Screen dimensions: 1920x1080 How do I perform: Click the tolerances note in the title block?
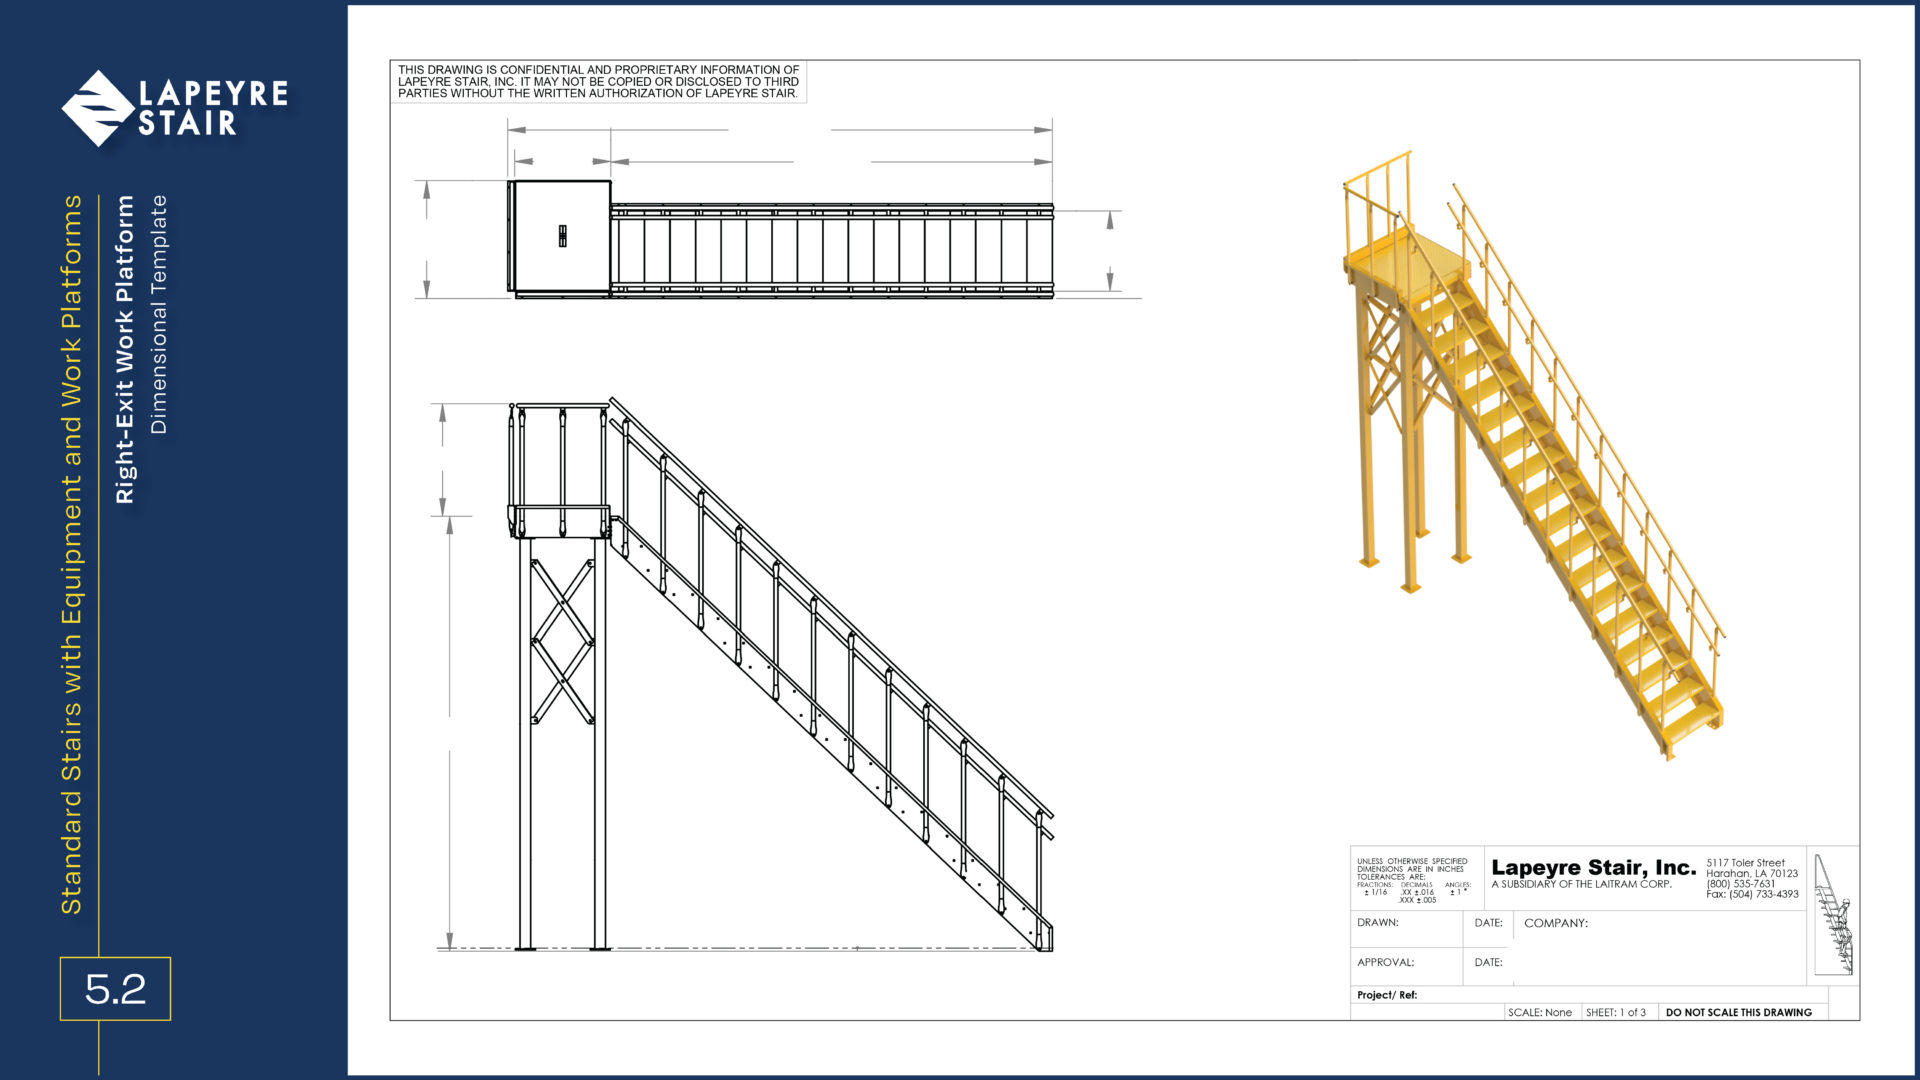click(x=1413, y=880)
